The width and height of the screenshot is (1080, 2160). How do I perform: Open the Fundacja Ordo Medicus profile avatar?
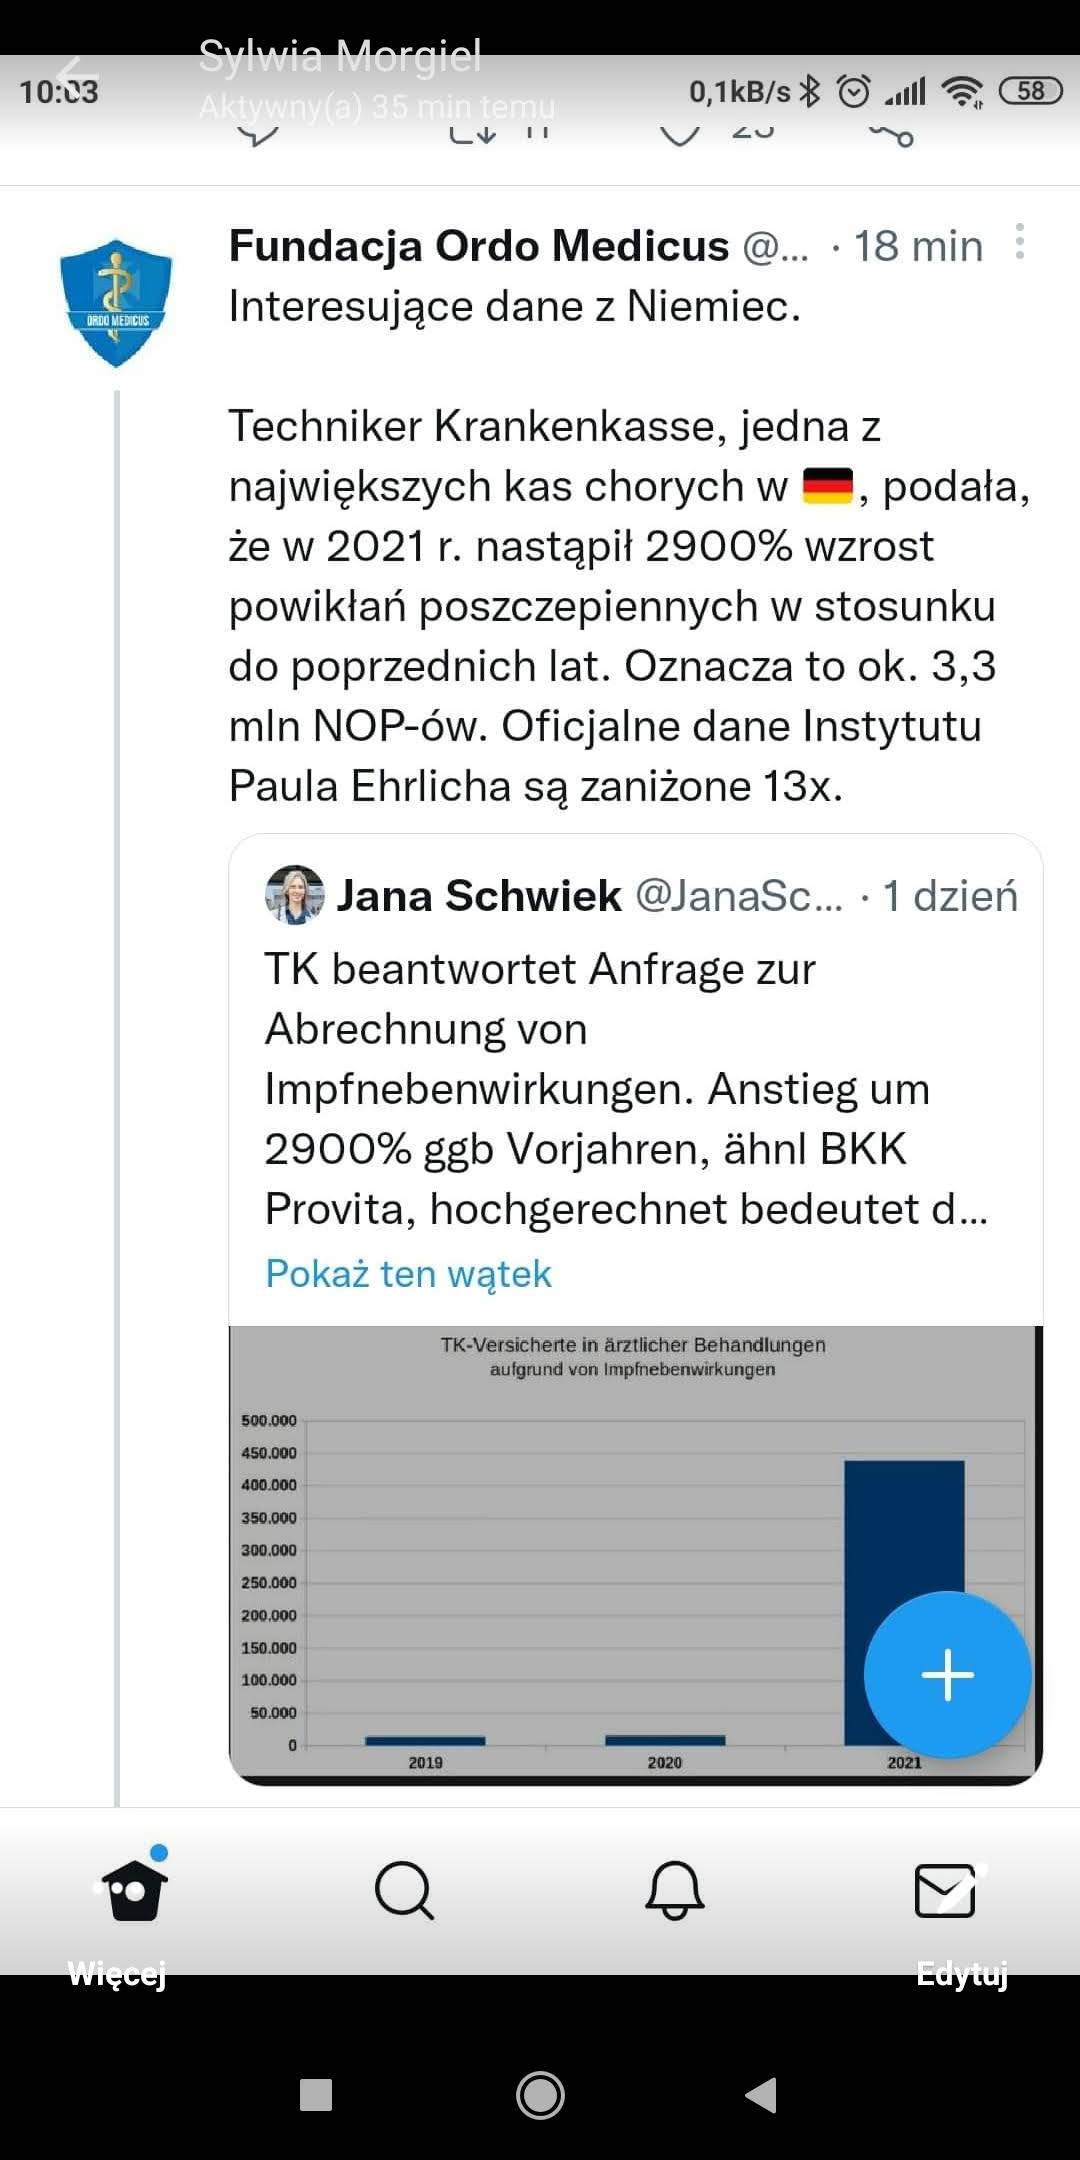tap(116, 302)
